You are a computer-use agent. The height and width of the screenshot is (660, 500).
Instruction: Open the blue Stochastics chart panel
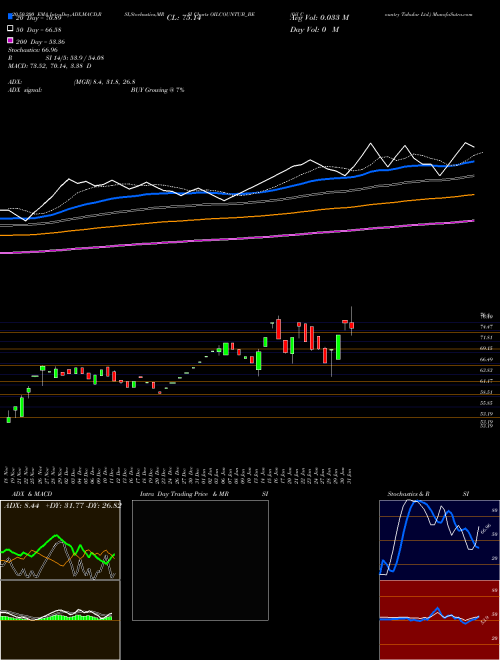439,540
